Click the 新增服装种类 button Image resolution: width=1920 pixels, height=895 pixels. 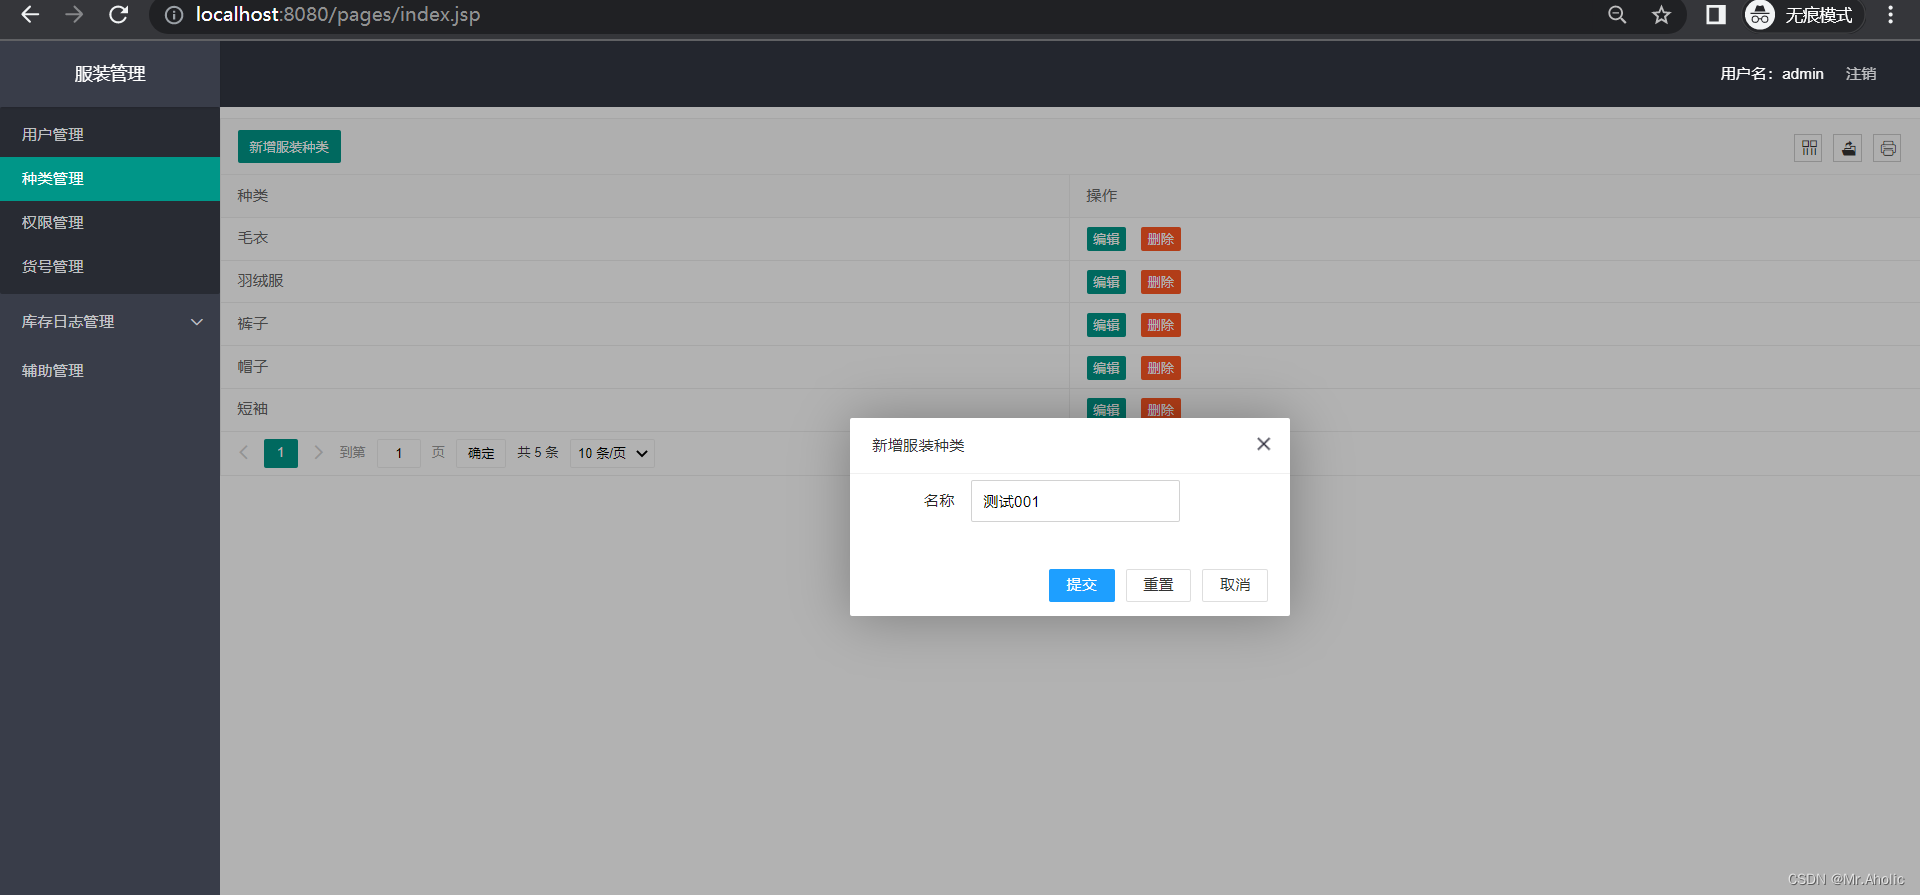[289, 147]
